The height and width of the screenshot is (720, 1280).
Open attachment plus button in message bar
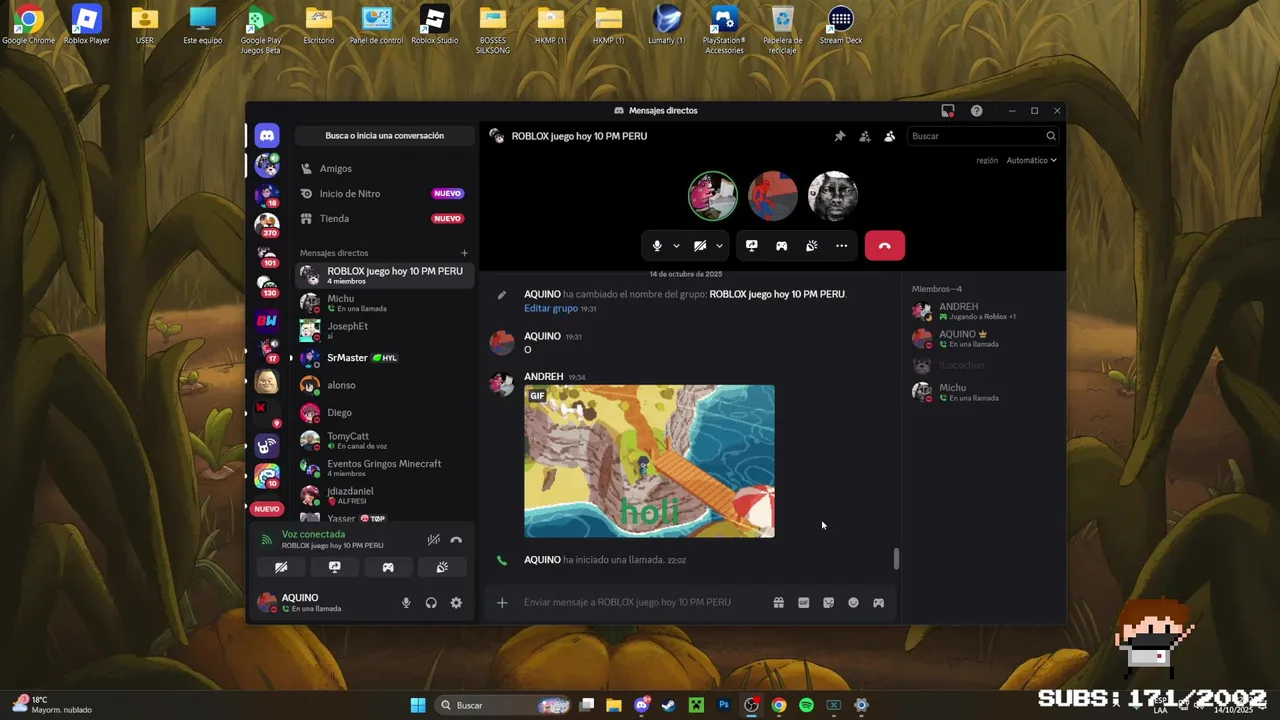pyautogui.click(x=502, y=603)
